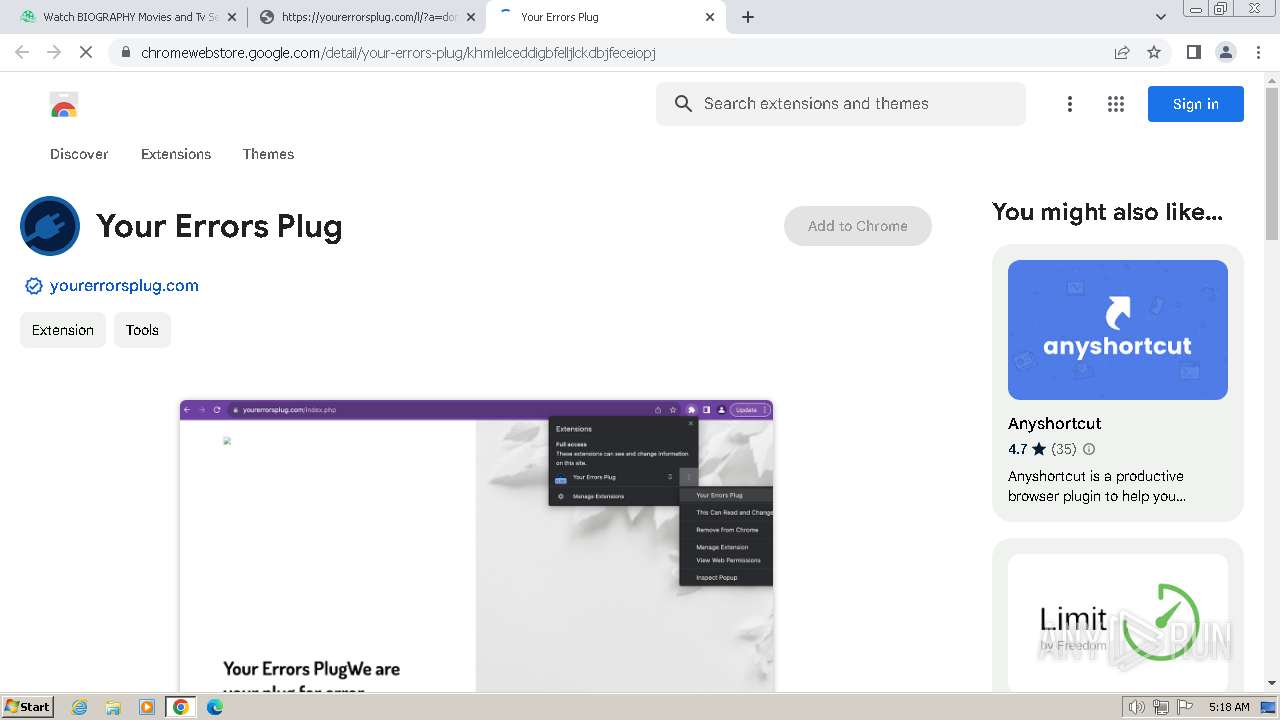Screen dimensions: 1280x720
Task: Click the Chrome Web Store logo
Action: [x=64, y=104]
